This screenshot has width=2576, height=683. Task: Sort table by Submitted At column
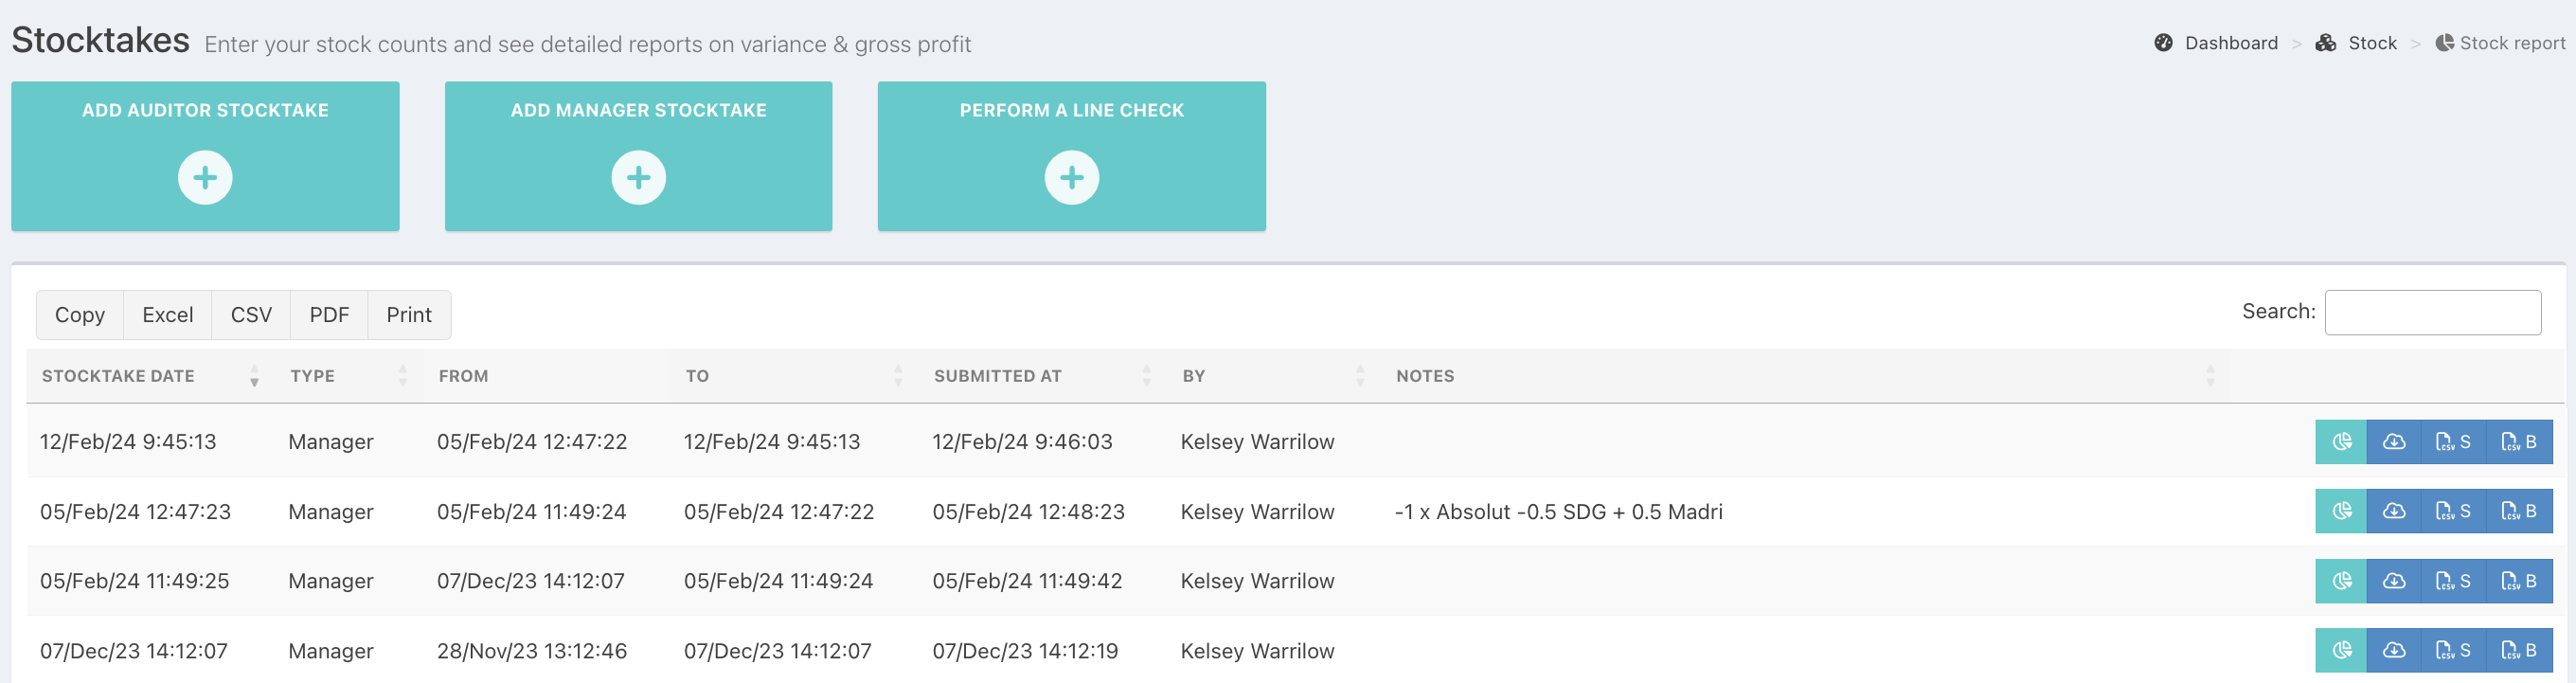pos(997,376)
